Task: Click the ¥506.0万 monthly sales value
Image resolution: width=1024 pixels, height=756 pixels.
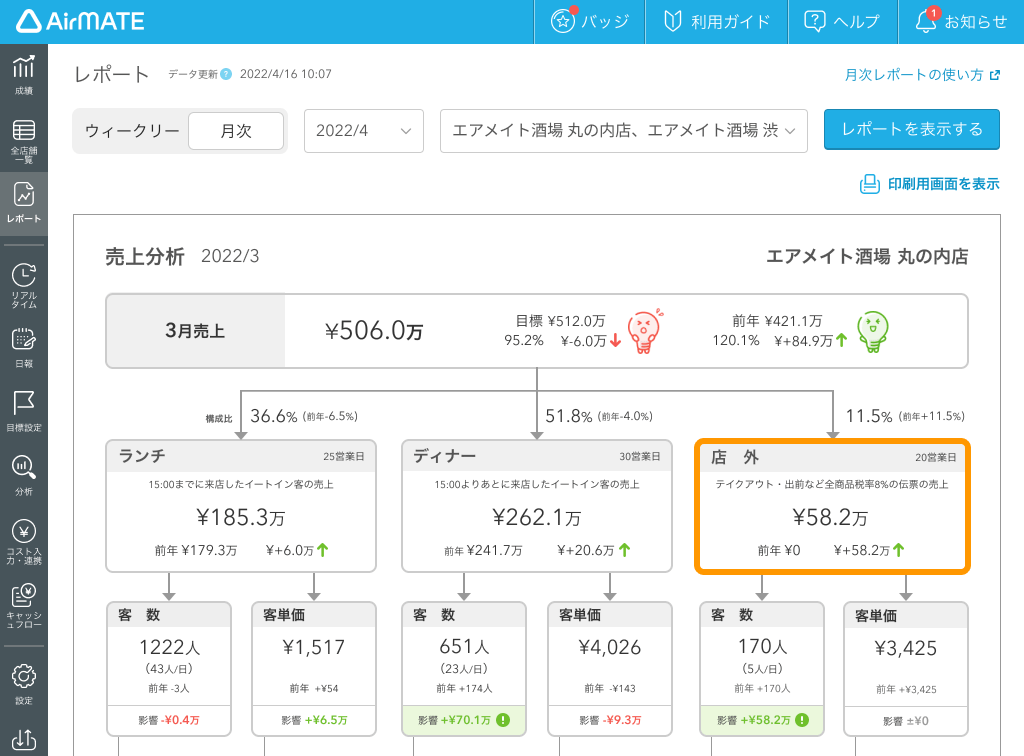Action: pyautogui.click(x=374, y=331)
